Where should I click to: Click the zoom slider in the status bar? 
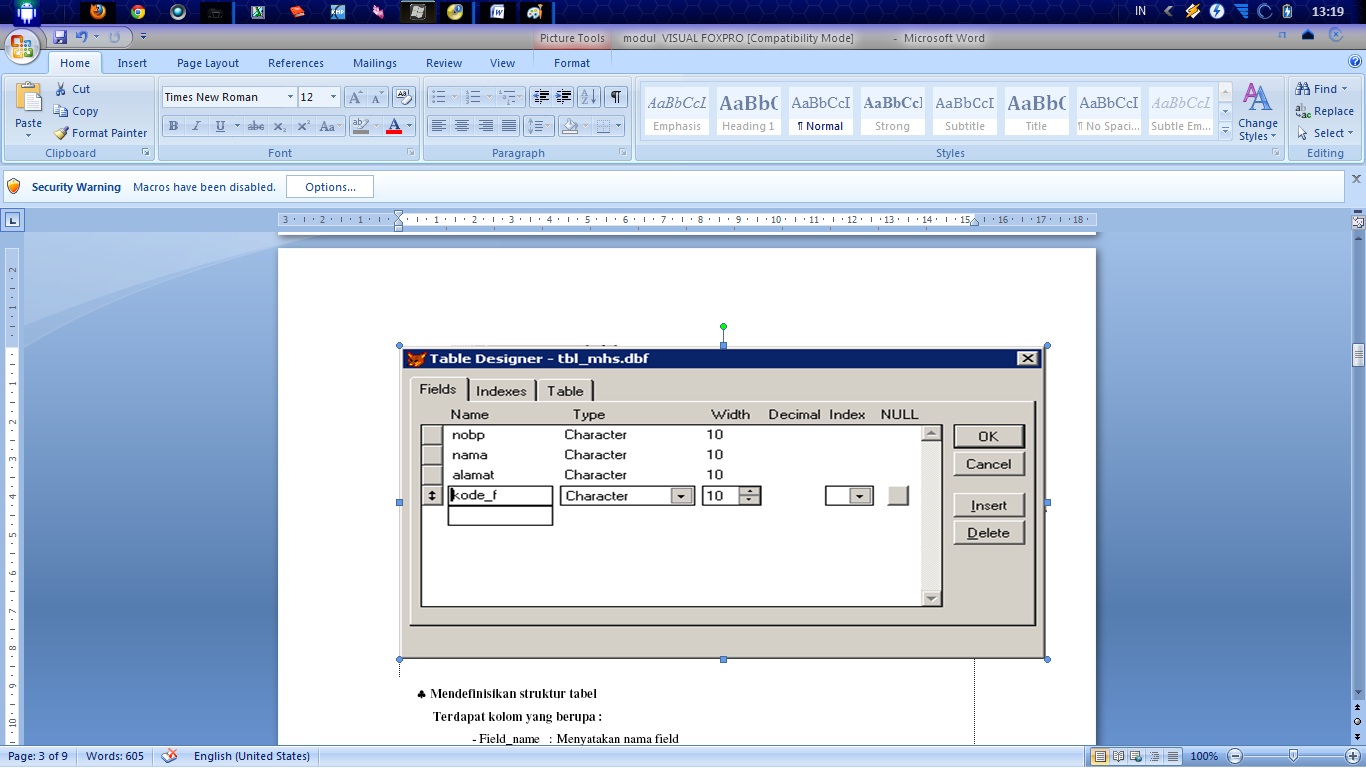pos(1293,756)
